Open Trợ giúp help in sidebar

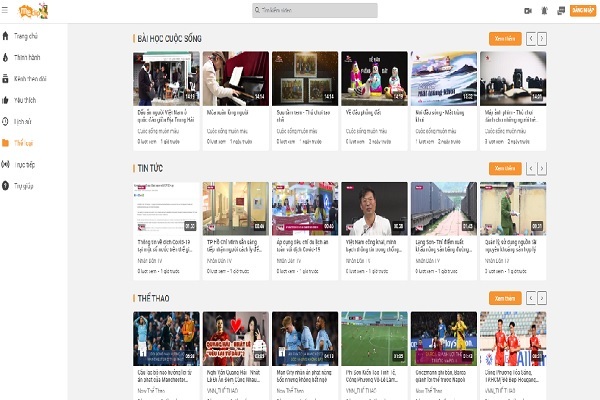(x=22, y=186)
